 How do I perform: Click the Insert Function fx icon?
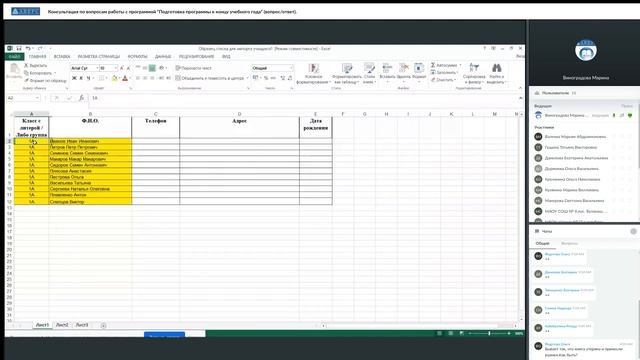[81, 98]
